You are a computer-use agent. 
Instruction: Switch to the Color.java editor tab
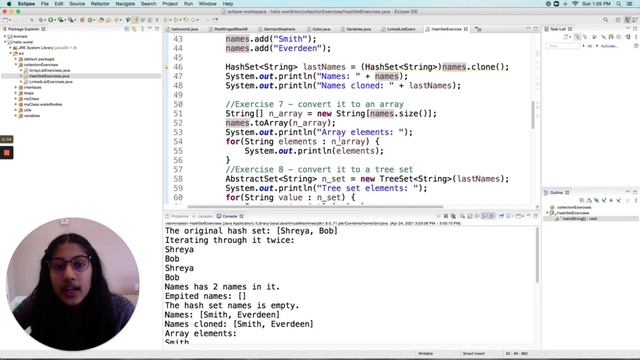coord(321,29)
